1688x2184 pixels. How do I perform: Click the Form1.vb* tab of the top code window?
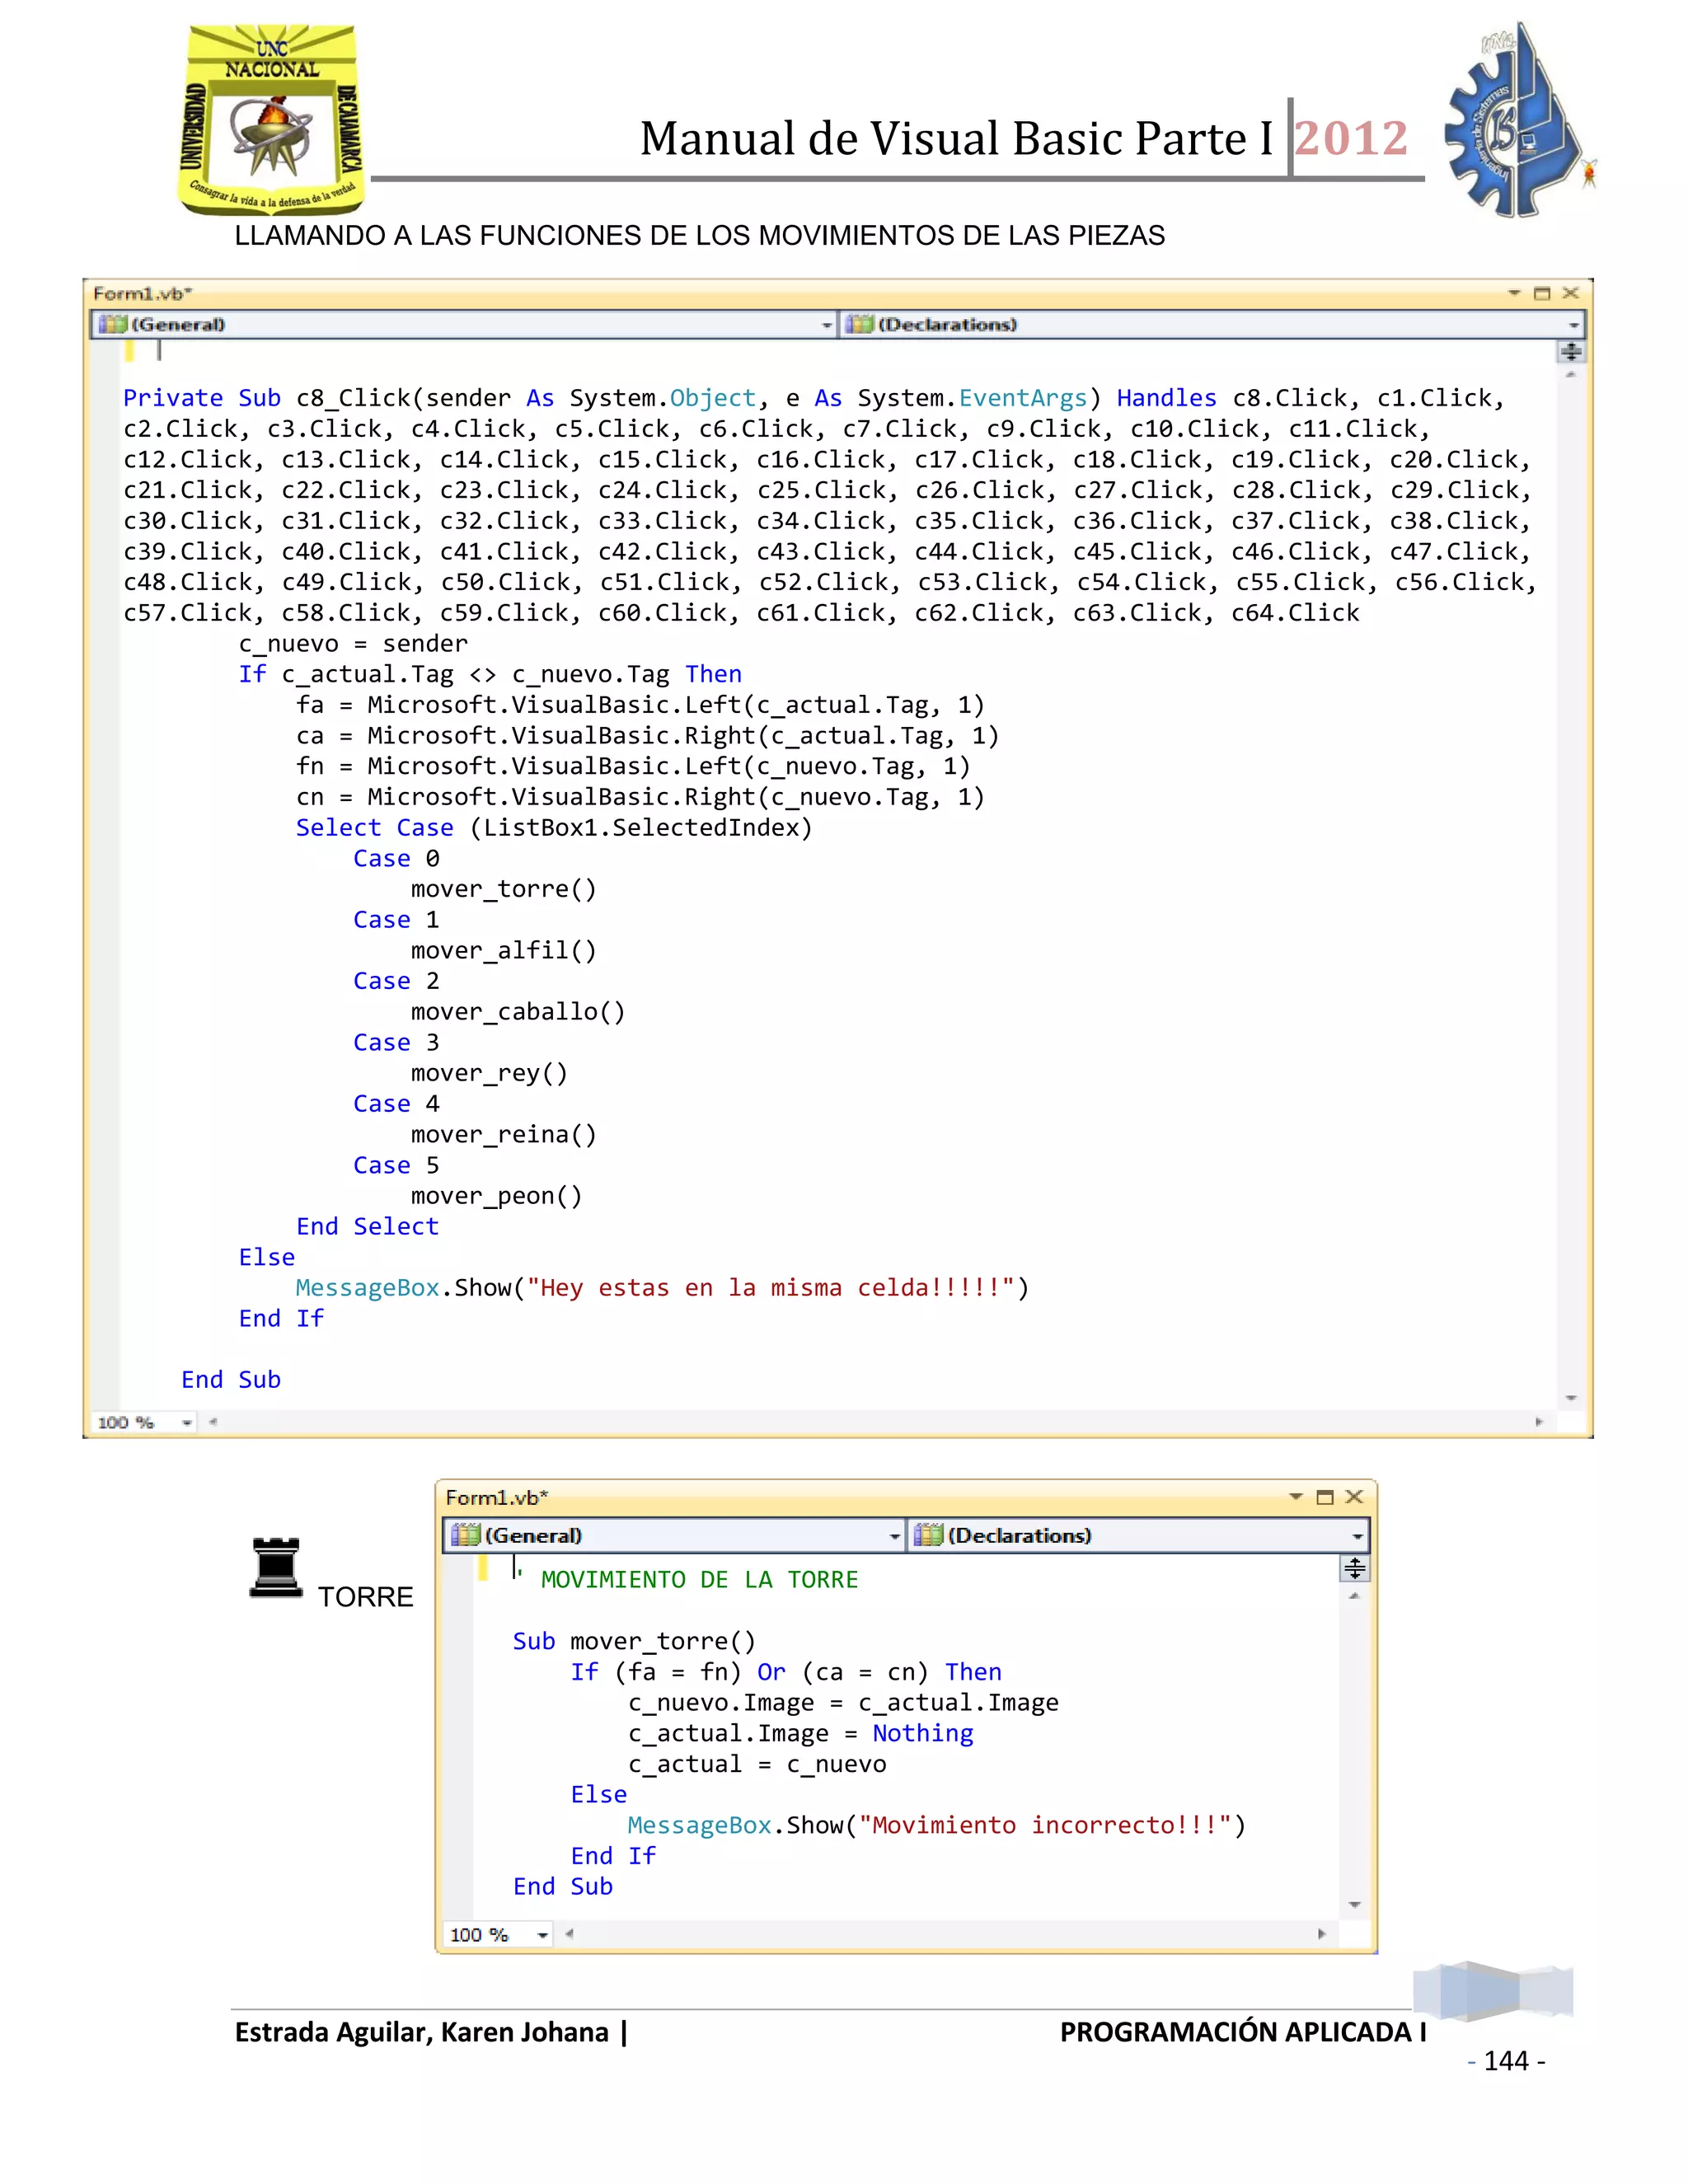tap(142, 293)
